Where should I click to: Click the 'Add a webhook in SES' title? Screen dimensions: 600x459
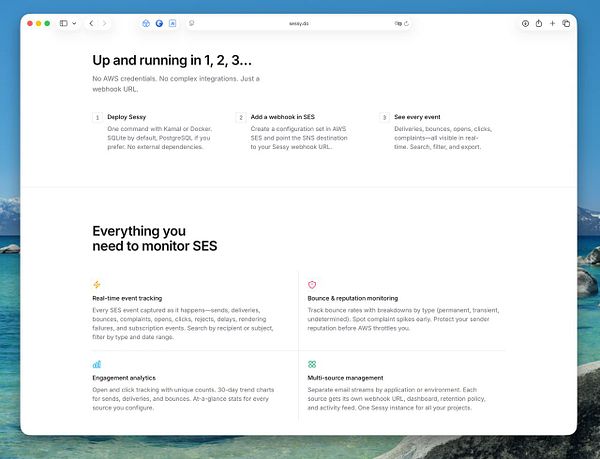(x=283, y=117)
